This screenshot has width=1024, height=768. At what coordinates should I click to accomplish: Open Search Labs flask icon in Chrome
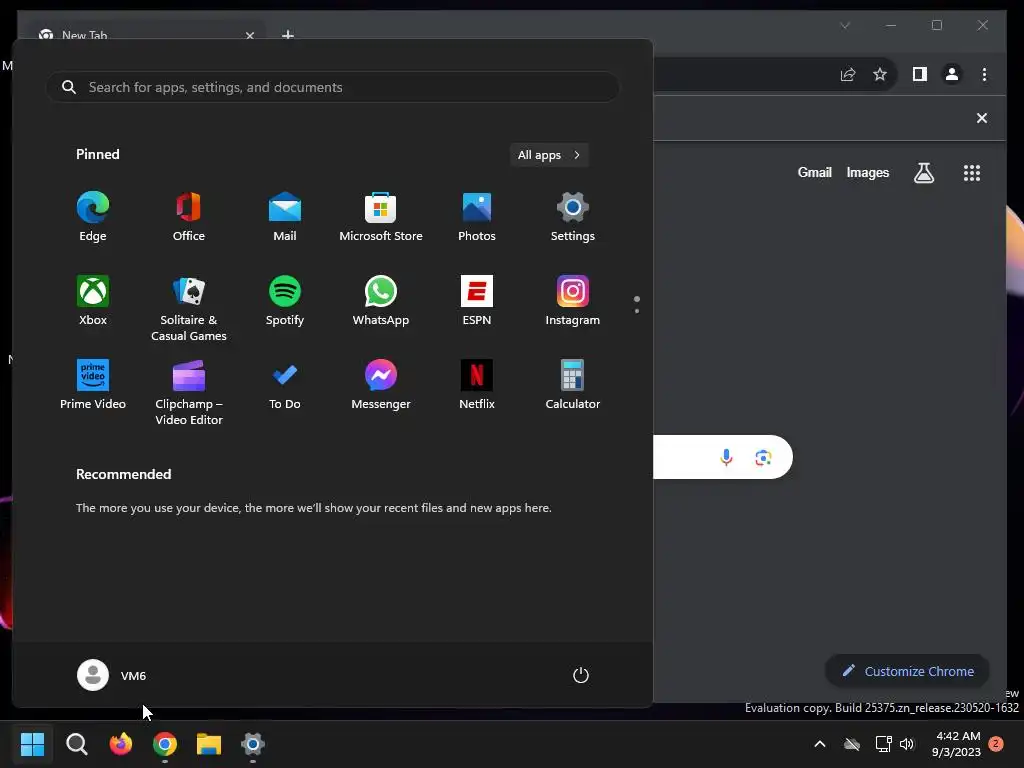coord(923,173)
